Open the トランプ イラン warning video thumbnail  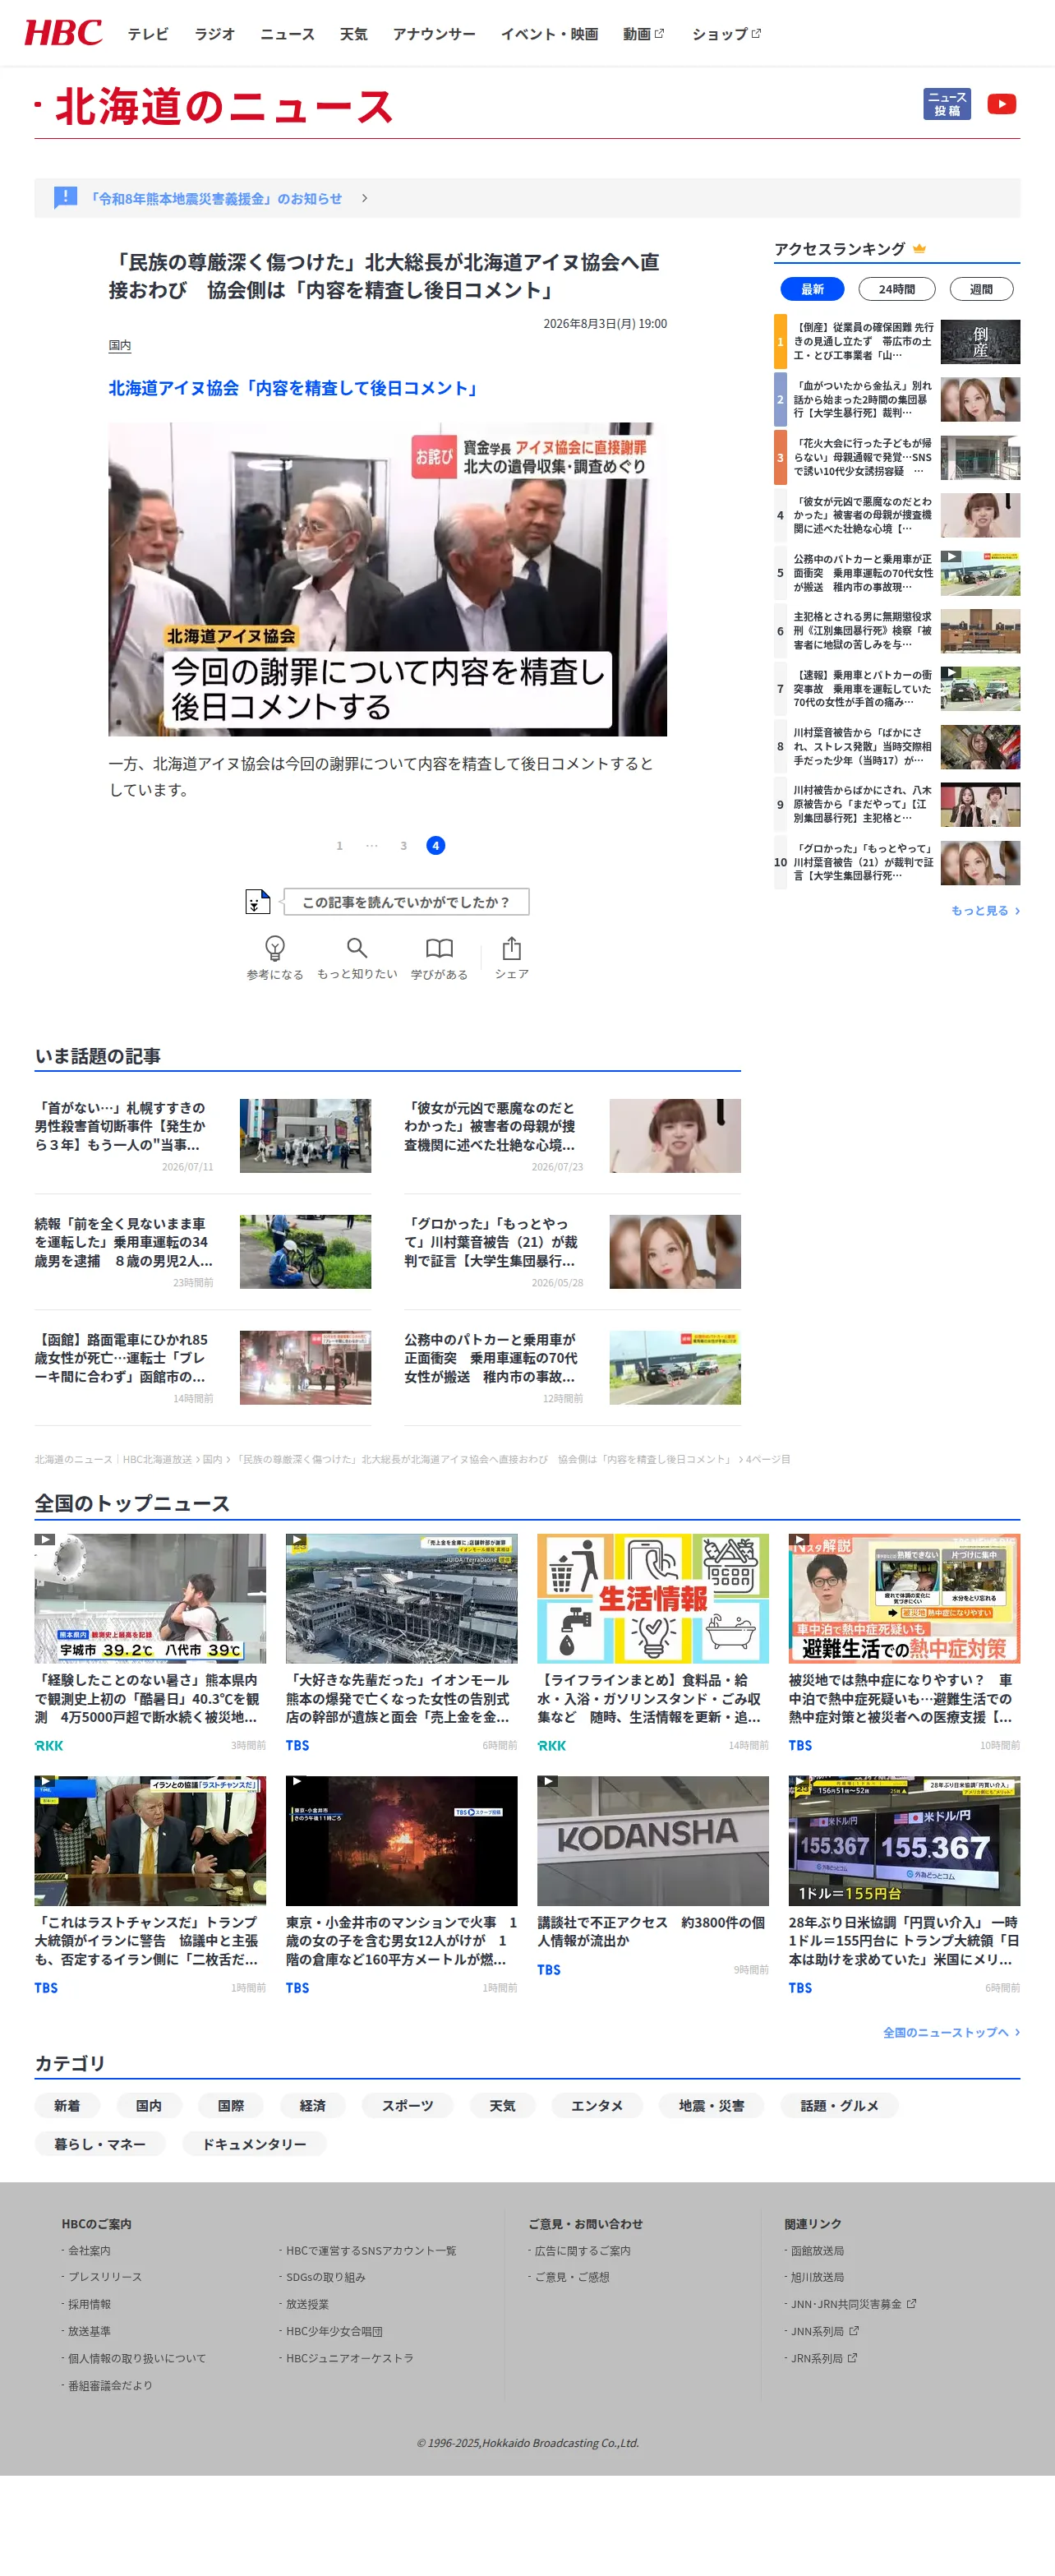[x=150, y=1840]
